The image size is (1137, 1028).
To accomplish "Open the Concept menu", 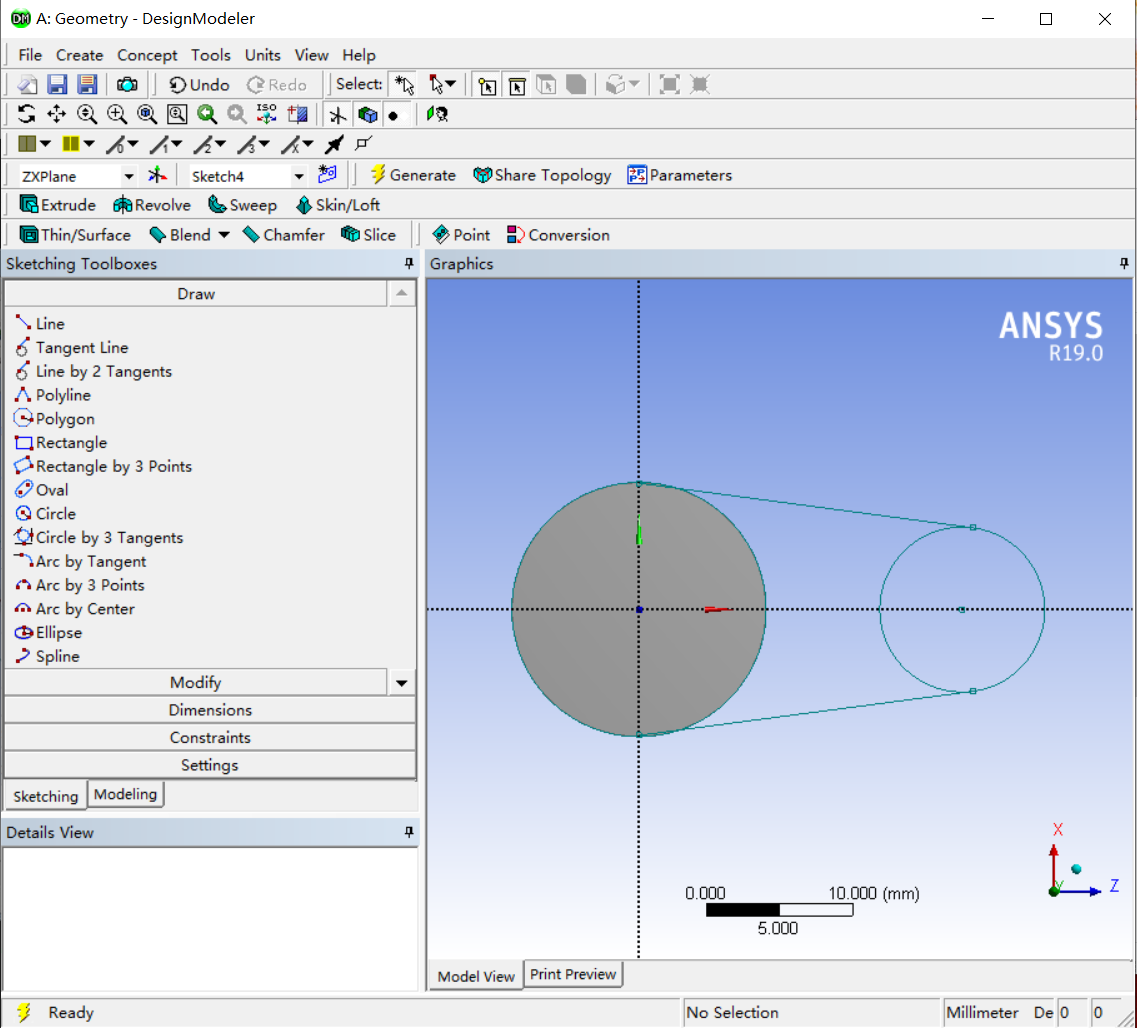I will [147, 55].
